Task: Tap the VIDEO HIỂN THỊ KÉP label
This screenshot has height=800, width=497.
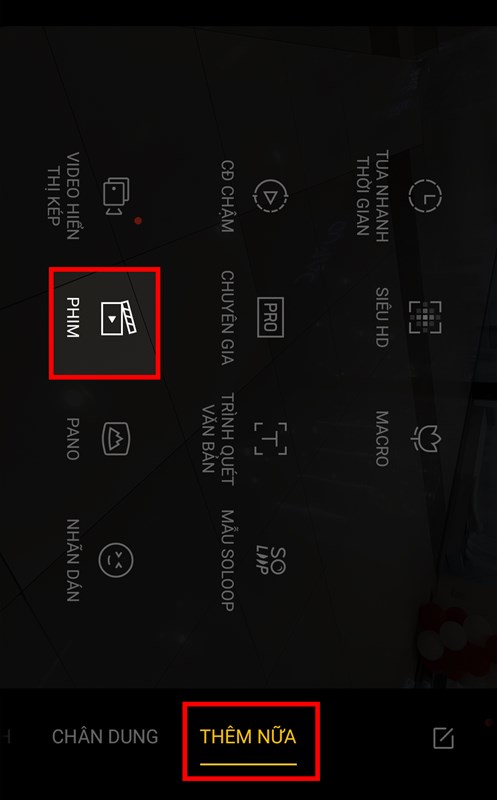Action: tap(64, 196)
